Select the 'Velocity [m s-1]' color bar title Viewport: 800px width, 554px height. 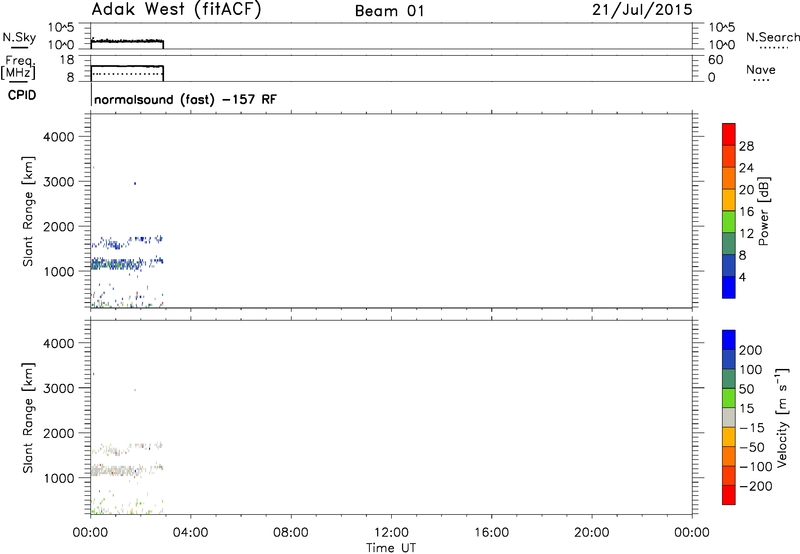tap(782, 417)
